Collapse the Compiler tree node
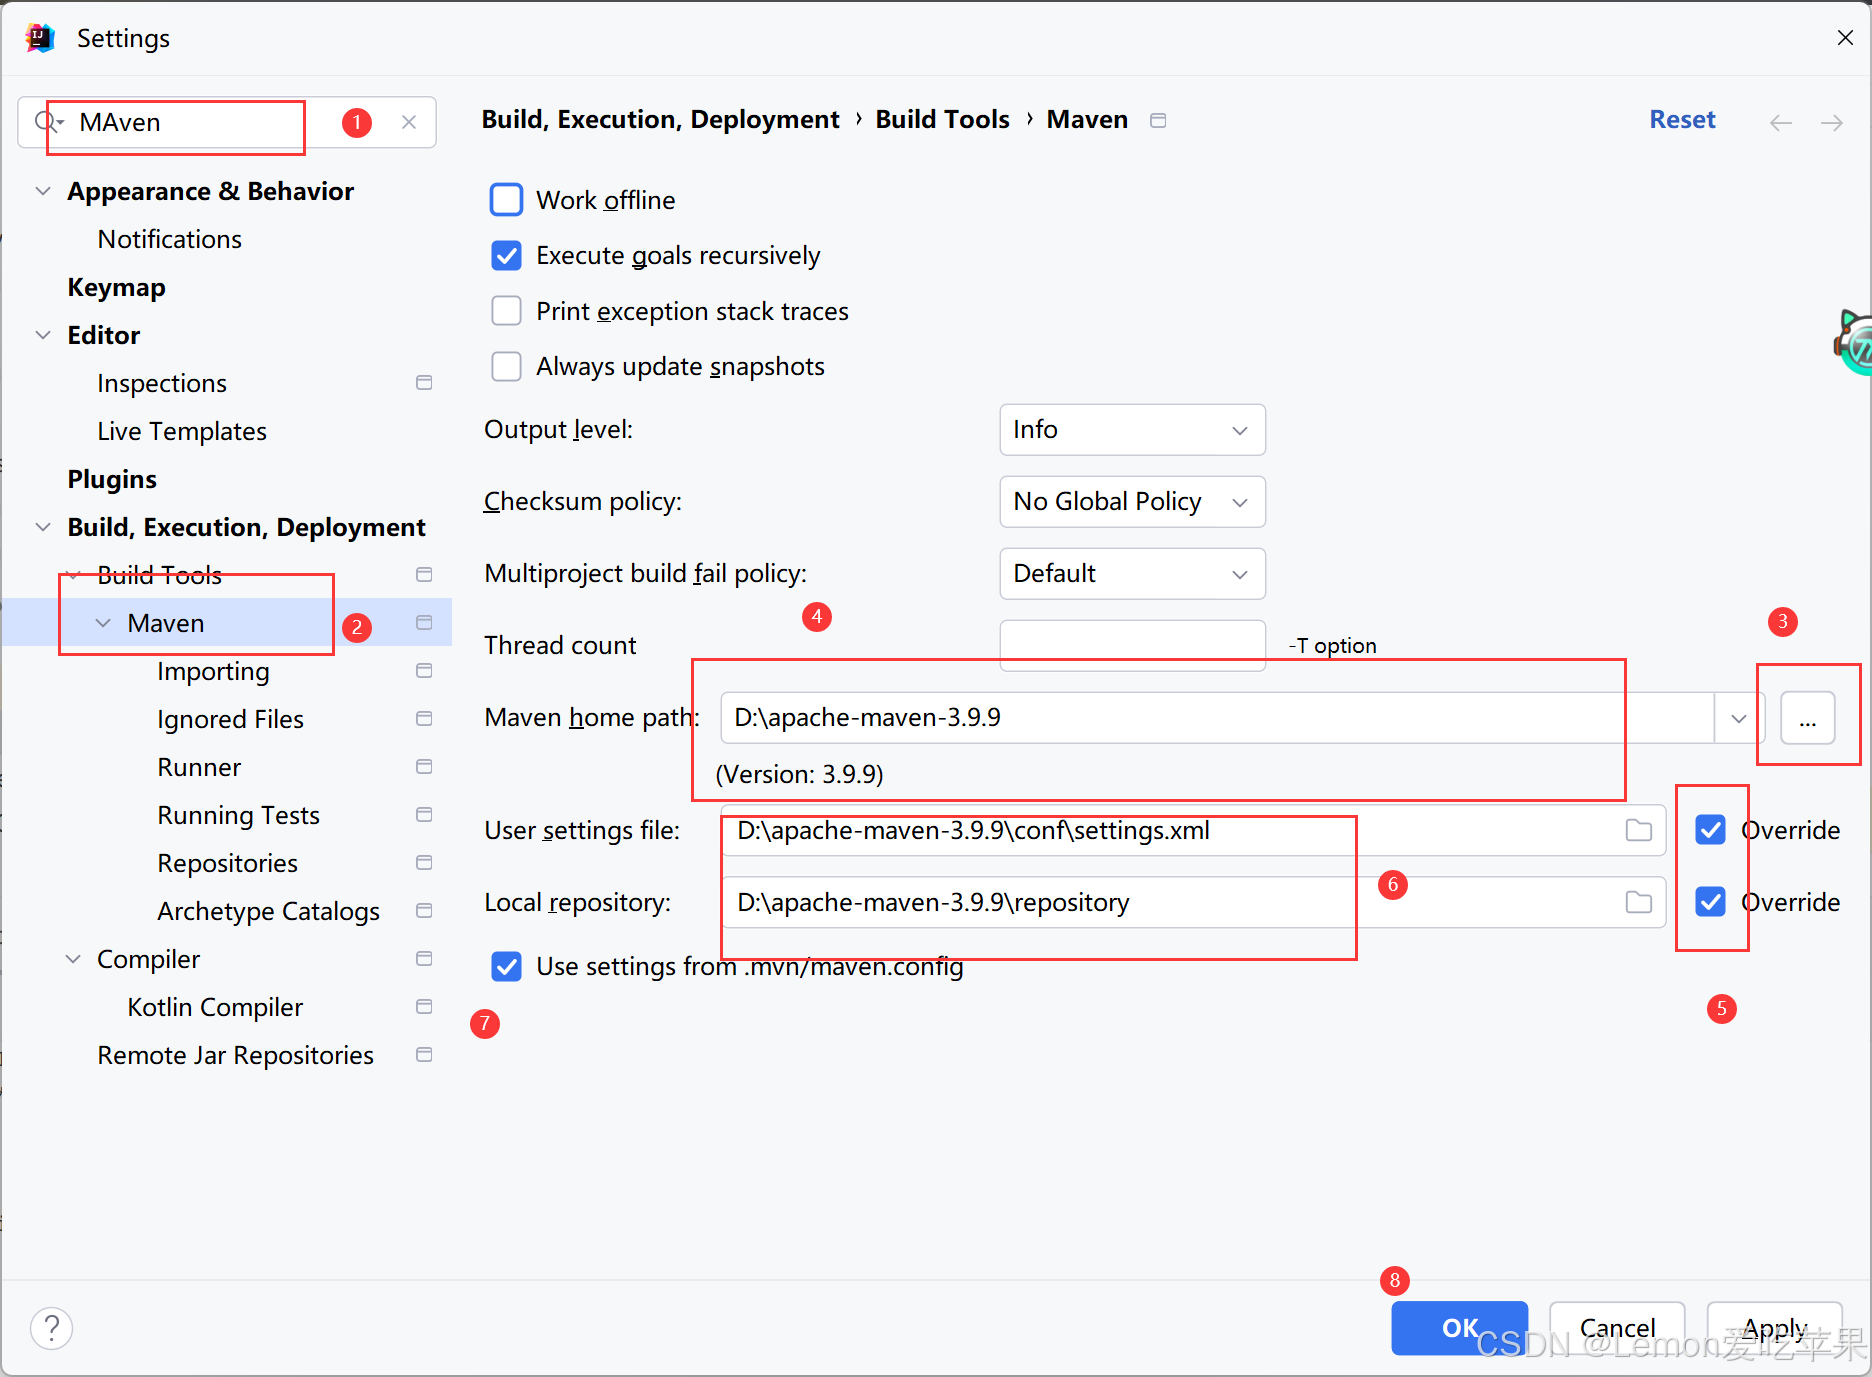 pyautogui.click(x=73, y=959)
